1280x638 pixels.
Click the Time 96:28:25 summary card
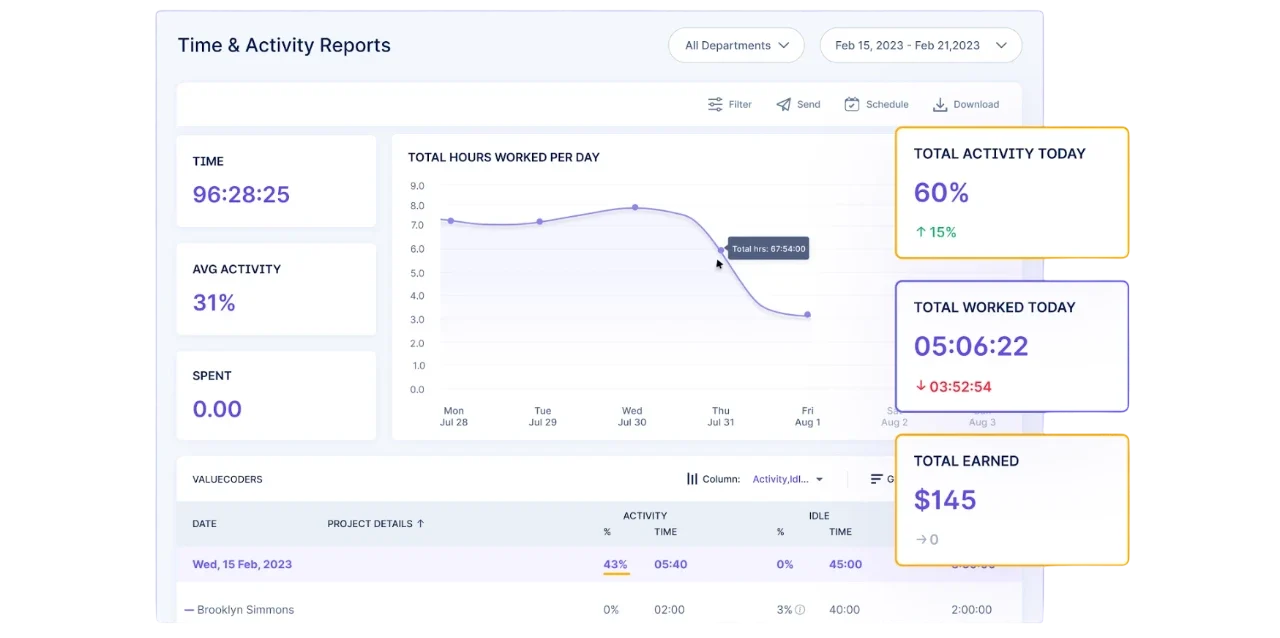tap(276, 181)
